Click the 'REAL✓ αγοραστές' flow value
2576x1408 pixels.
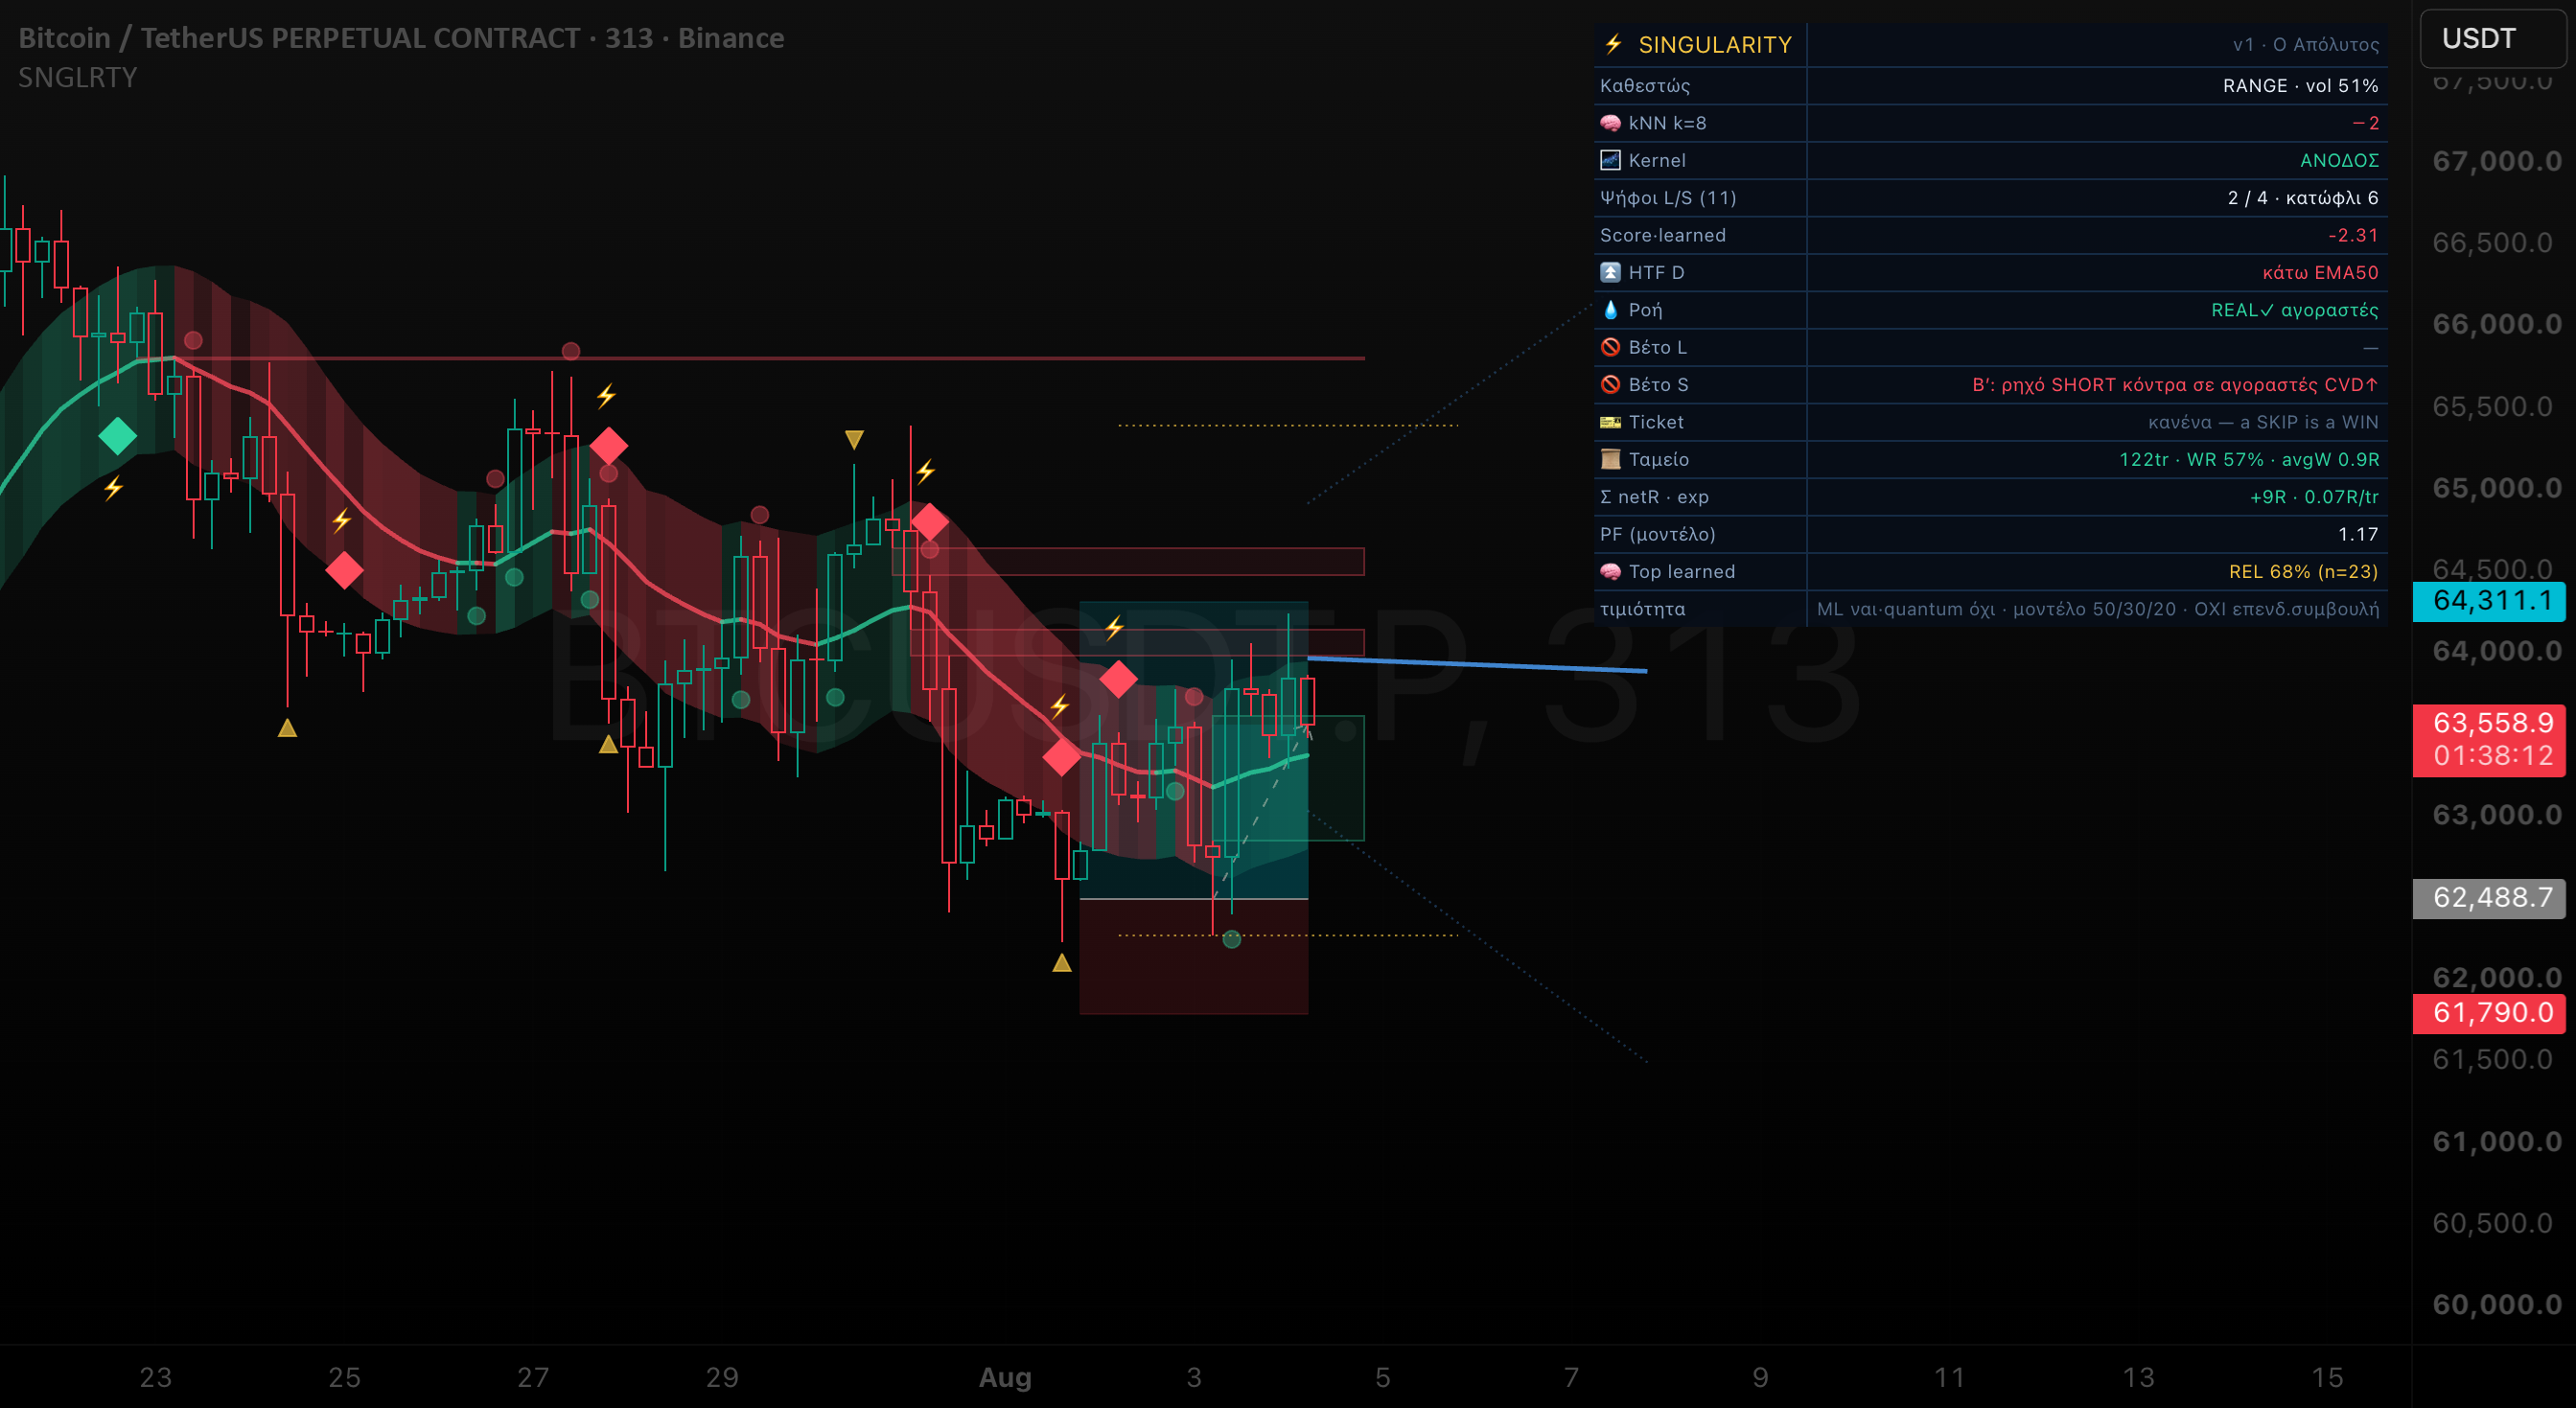[x=2295, y=310]
